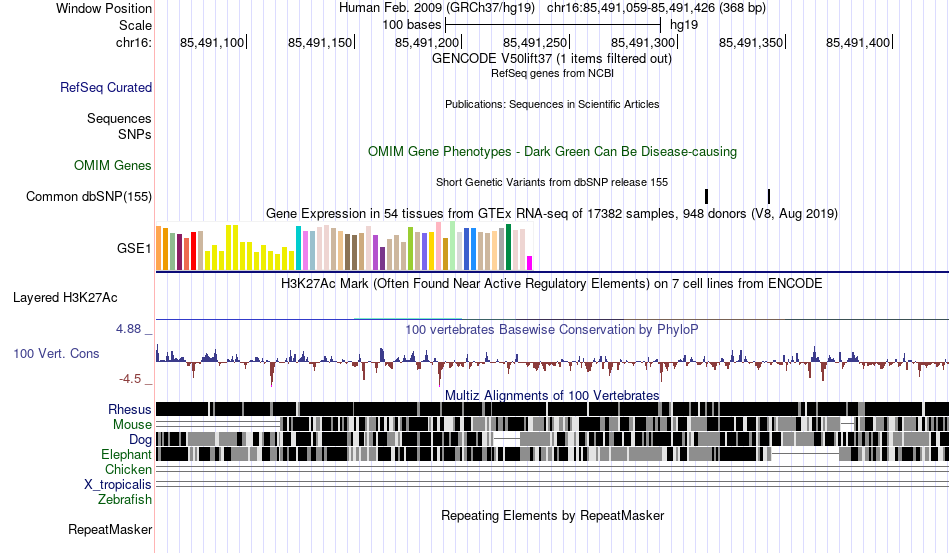The height and width of the screenshot is (553, 950).
Task: Open the H3K27Ac Mark track title
Action: (552, 283)
